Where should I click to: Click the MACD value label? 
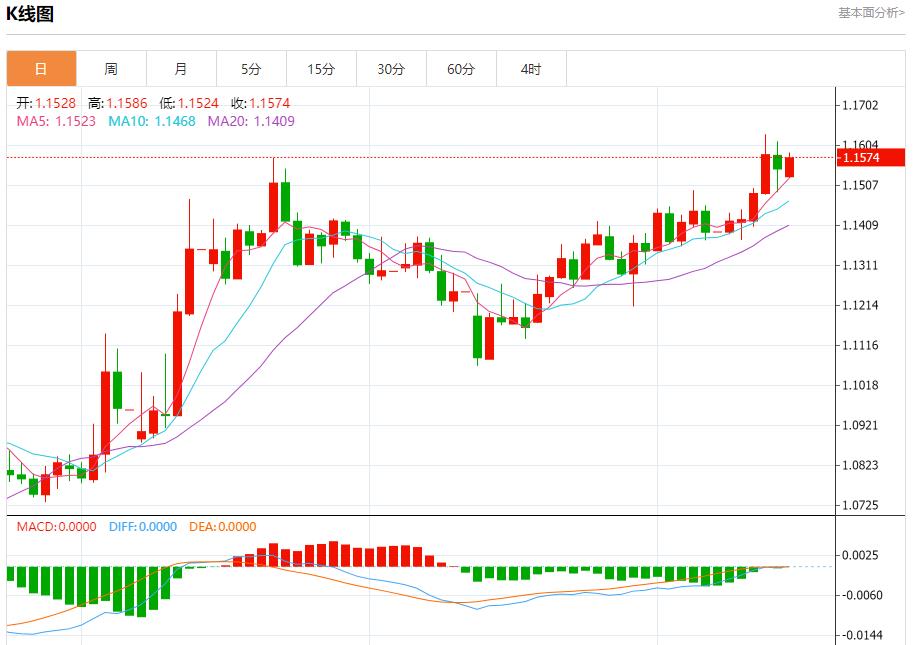pyautogui.click(x=56, y=527)
